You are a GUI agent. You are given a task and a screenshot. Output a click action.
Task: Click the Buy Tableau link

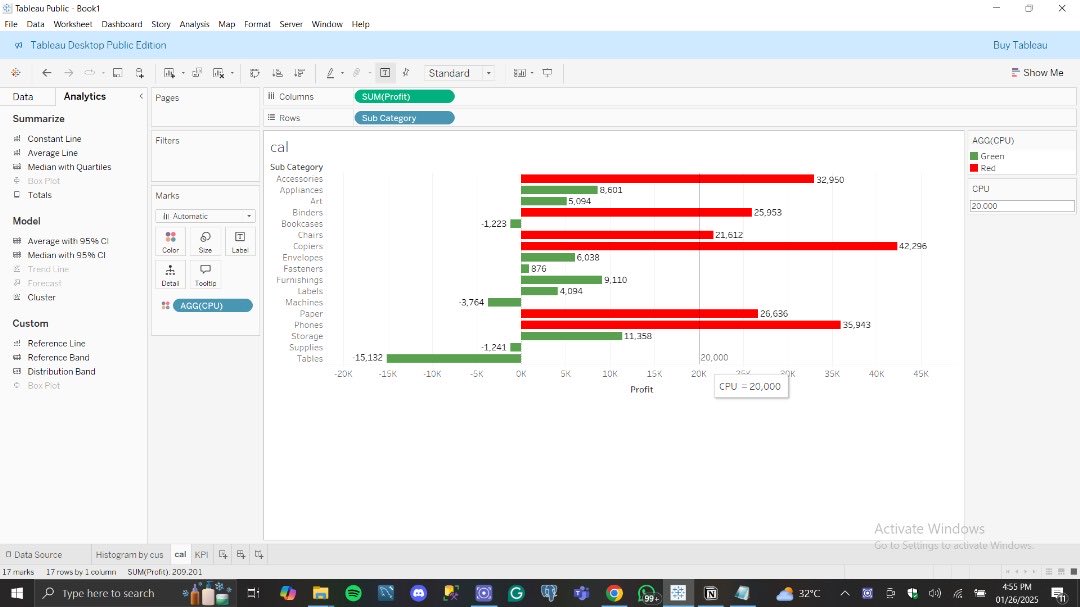click(1019, 45)
